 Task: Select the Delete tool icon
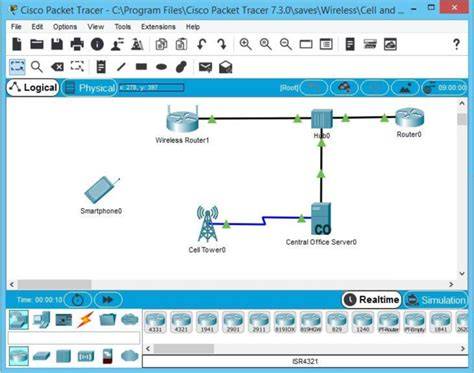pyautogui.click(x=57, y=67)
